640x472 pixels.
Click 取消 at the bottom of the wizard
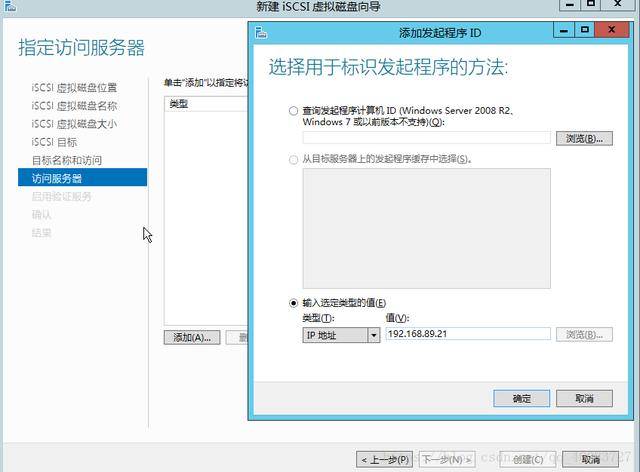pyautogui.click(x=591, y=460)
